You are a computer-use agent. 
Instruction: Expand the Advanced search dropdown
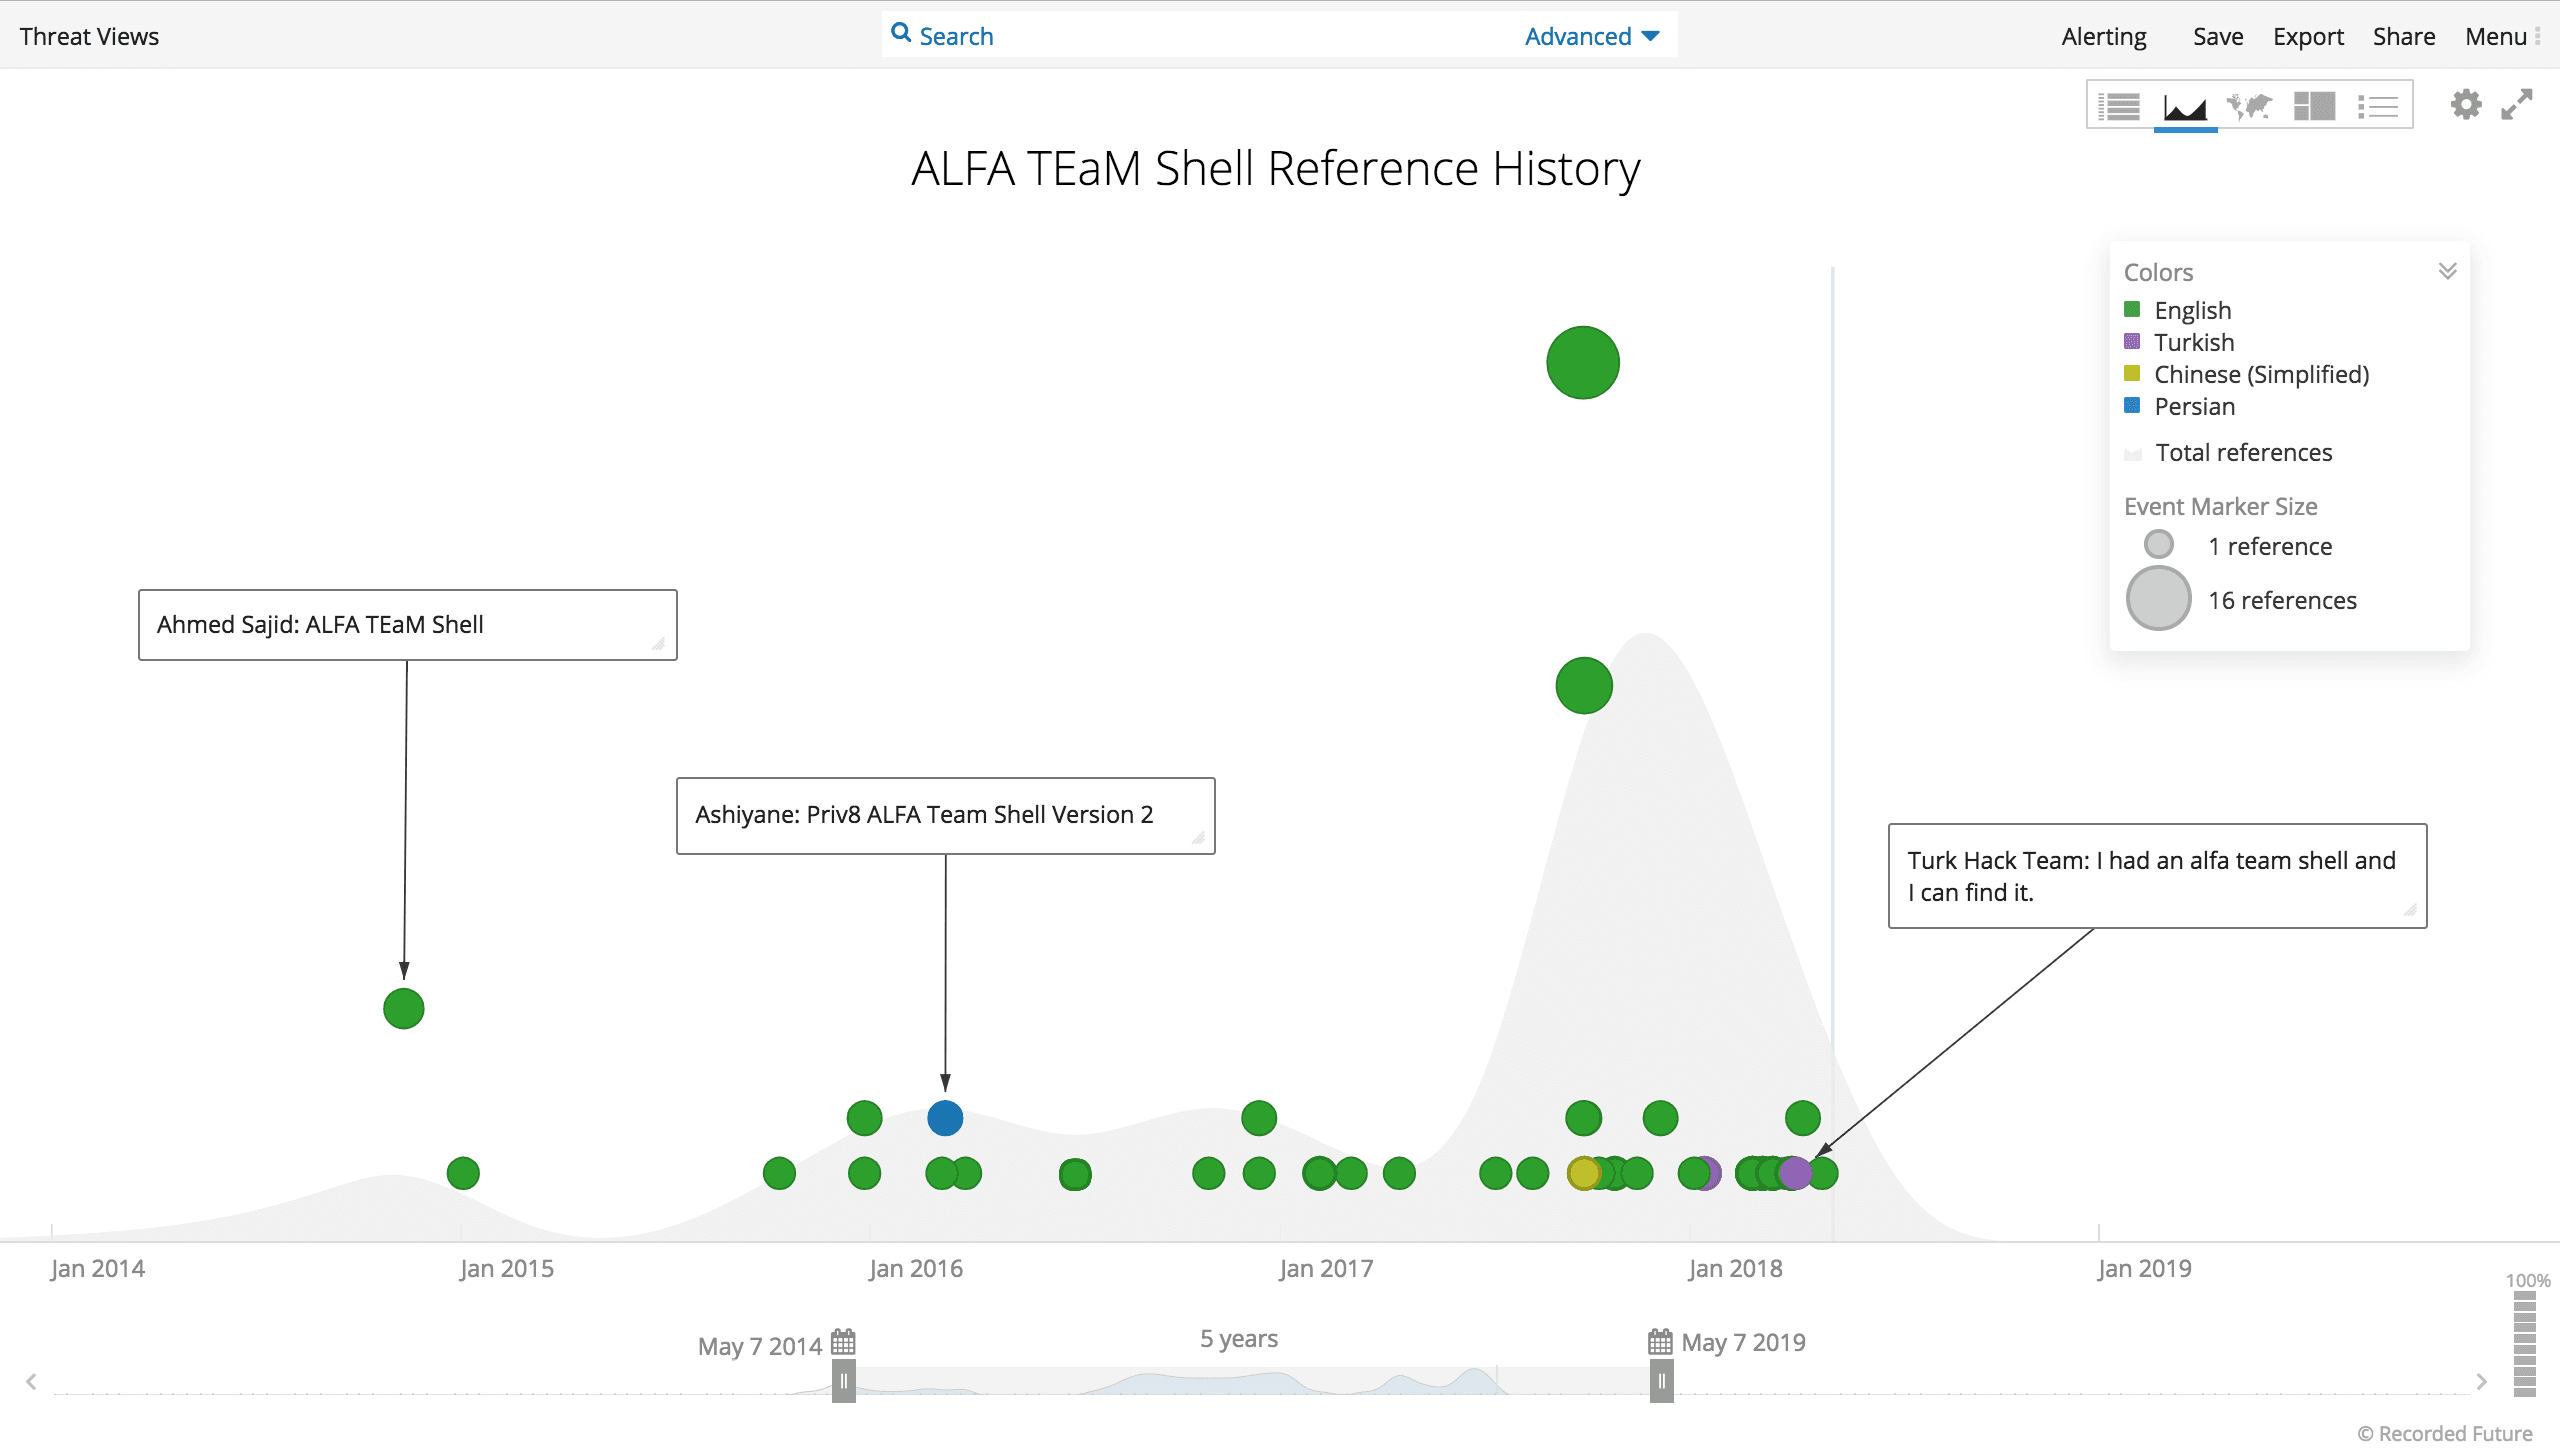click(1592, 36)
